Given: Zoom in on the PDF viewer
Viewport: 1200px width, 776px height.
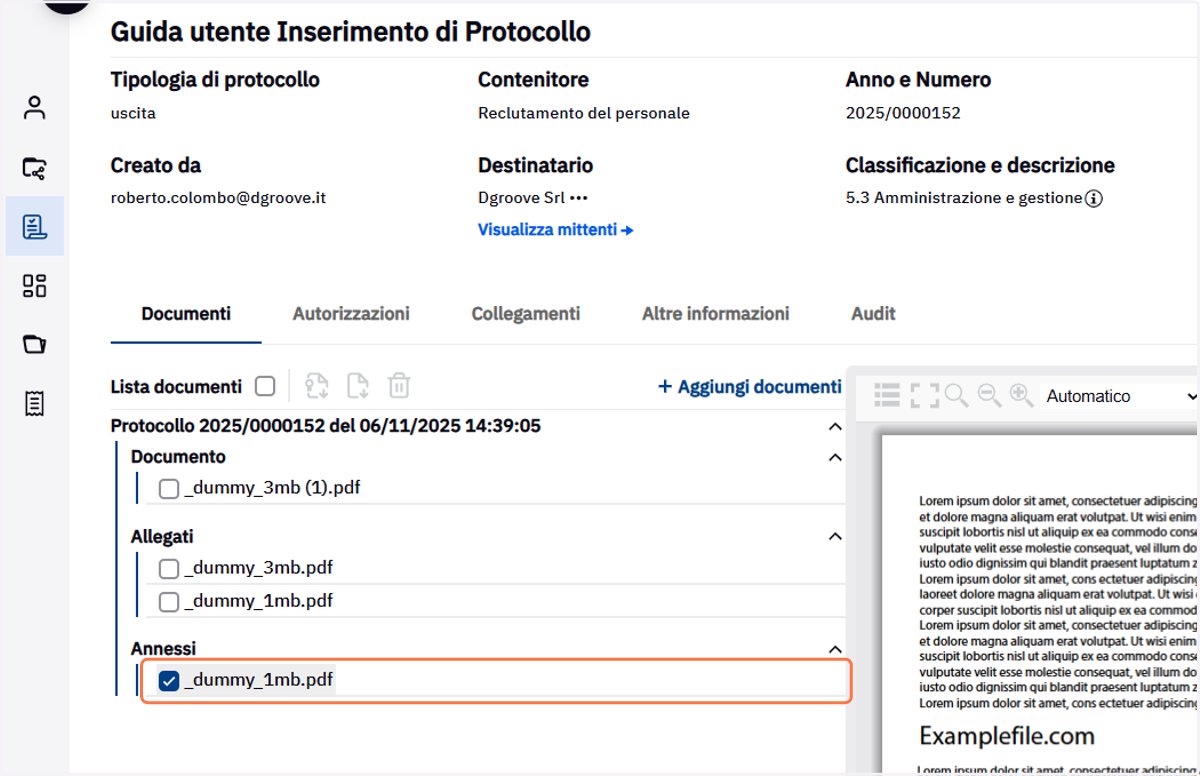Looking at the screenshot, I should coord(1021,396).
